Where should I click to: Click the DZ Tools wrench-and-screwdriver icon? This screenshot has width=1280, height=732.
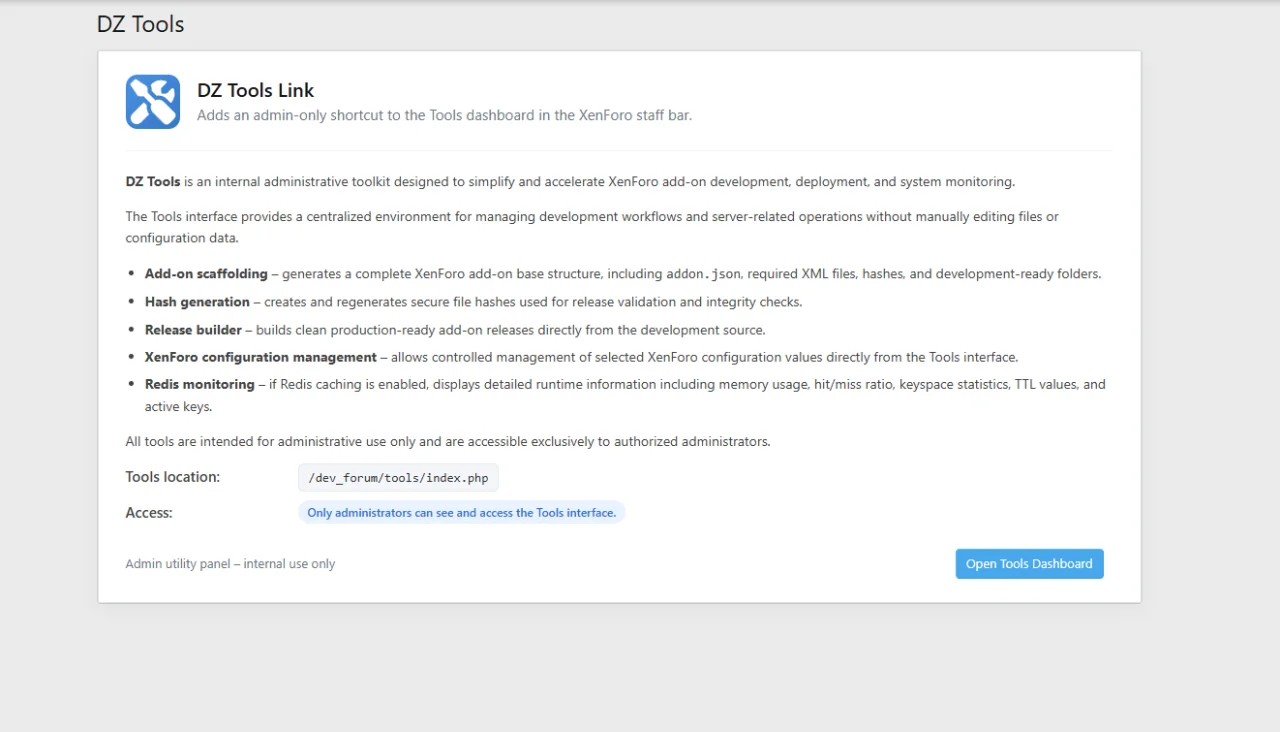click(x=153, y=102)
